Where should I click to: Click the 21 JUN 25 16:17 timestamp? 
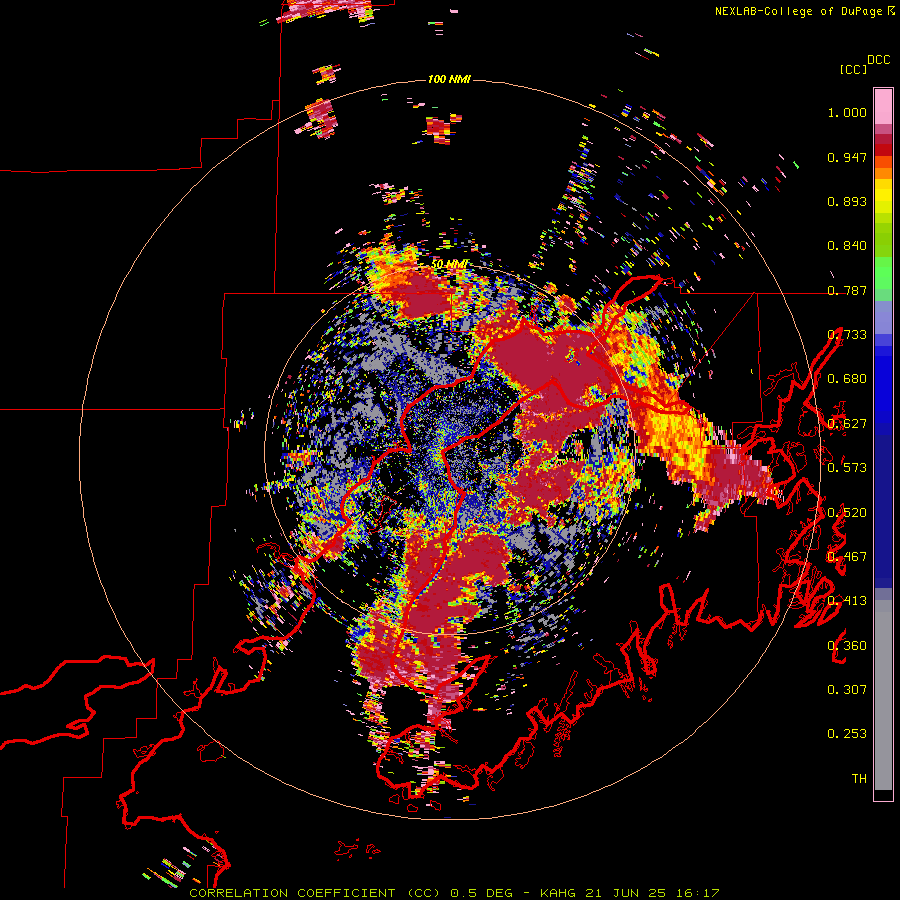652,893
